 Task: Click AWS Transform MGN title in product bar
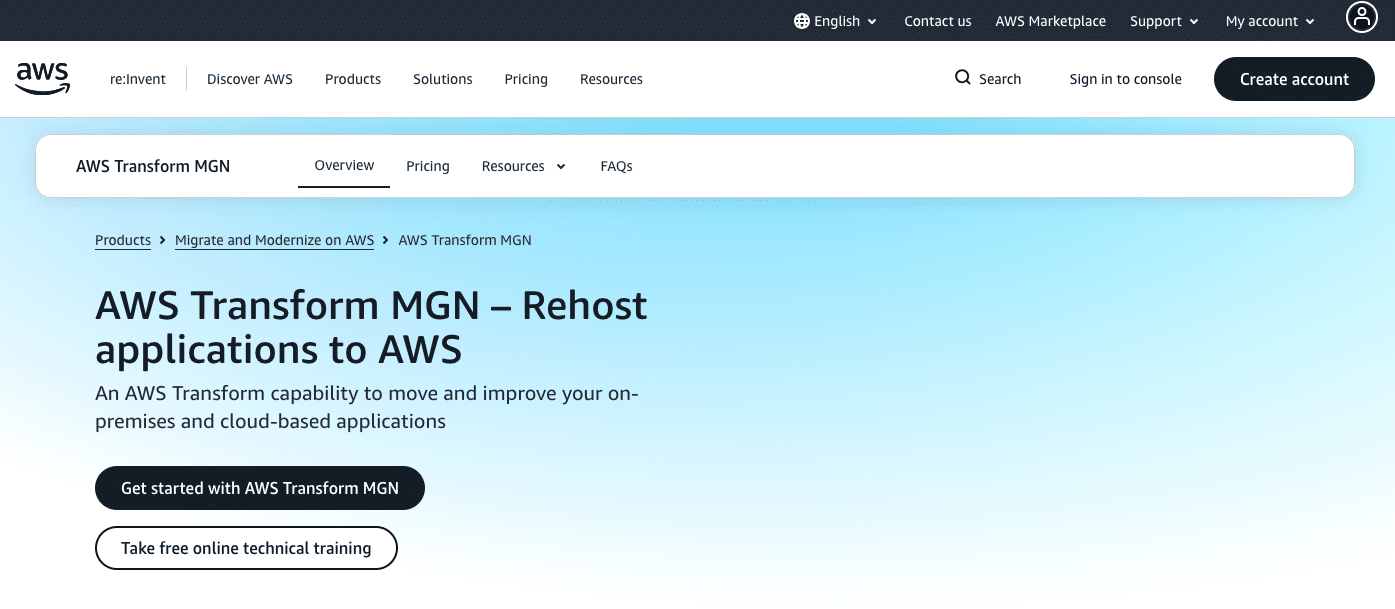click(x=153, y=166)
